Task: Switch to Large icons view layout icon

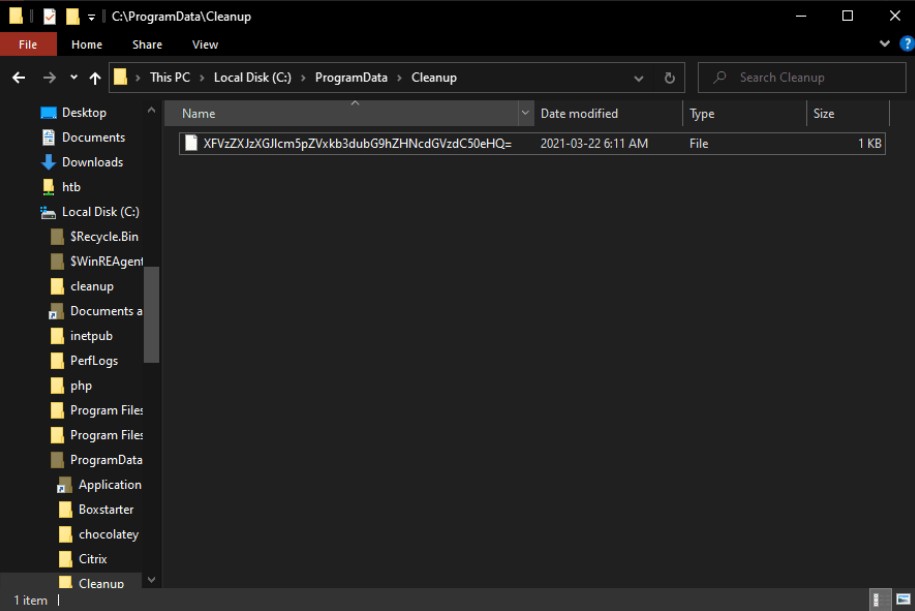Action: 903,599
